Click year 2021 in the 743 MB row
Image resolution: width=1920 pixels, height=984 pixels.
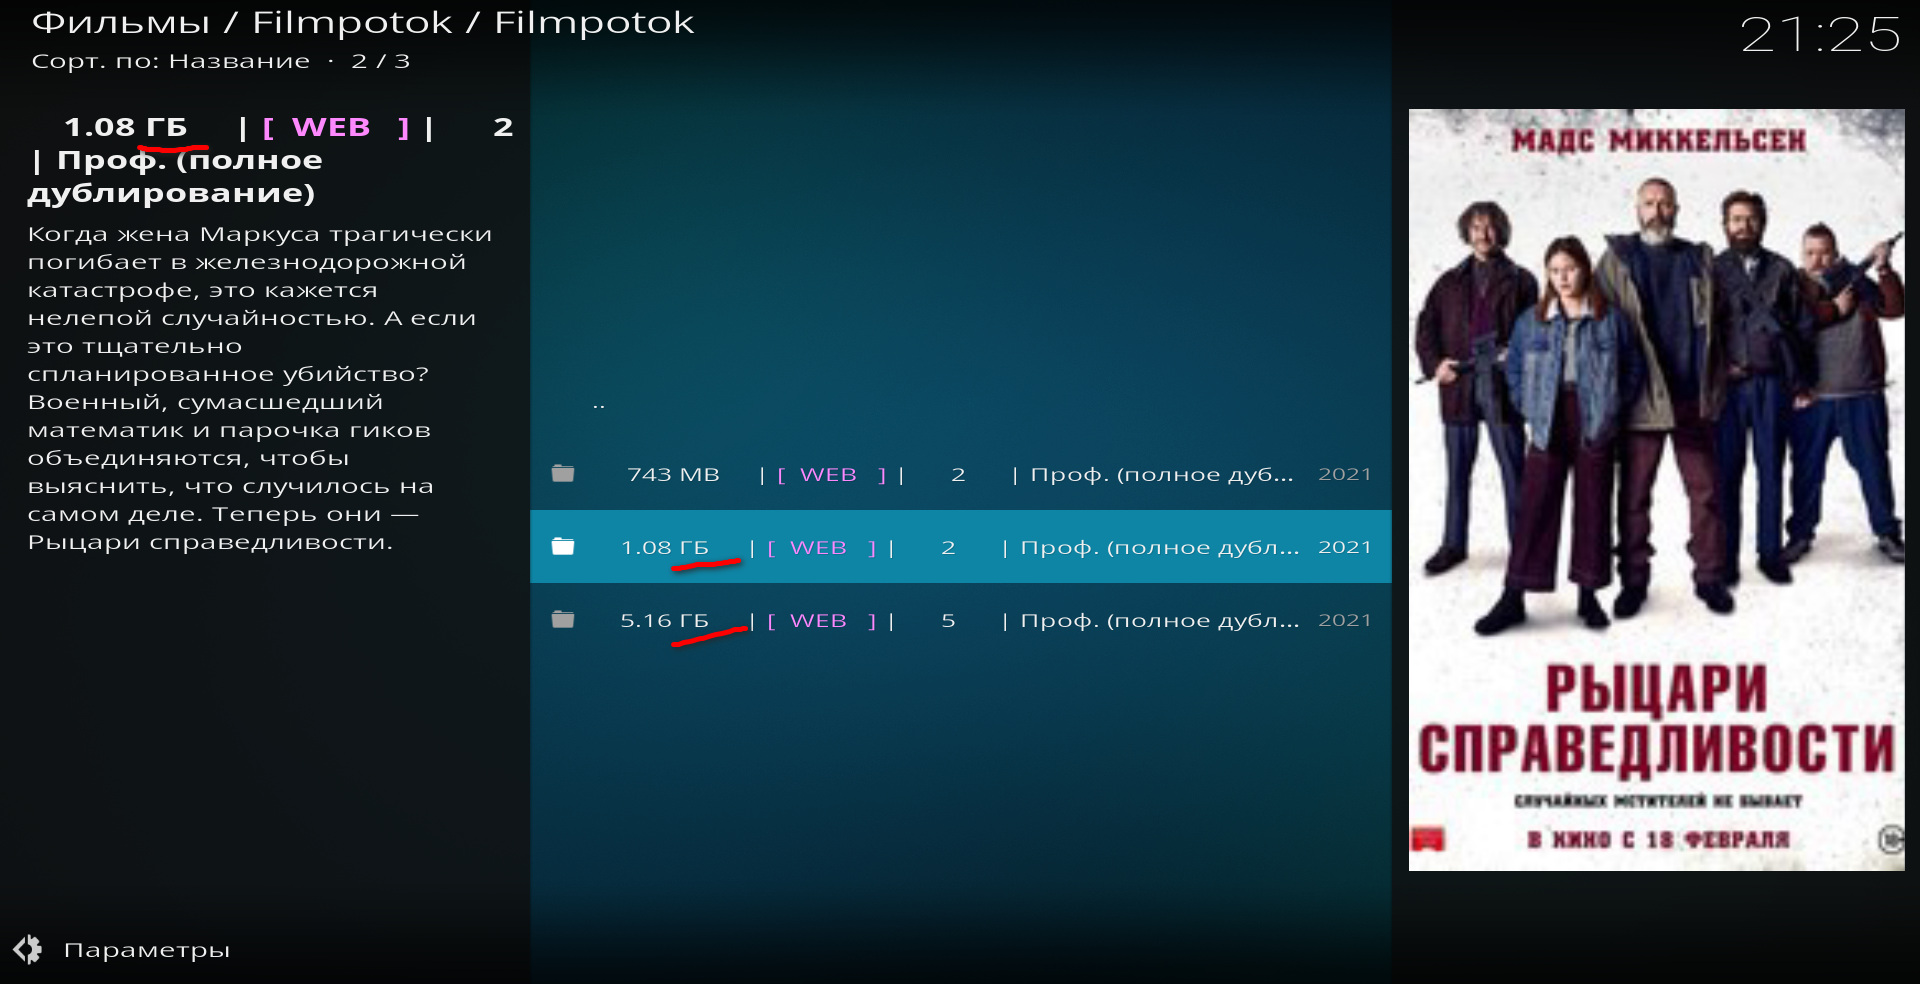(1344, 474)
